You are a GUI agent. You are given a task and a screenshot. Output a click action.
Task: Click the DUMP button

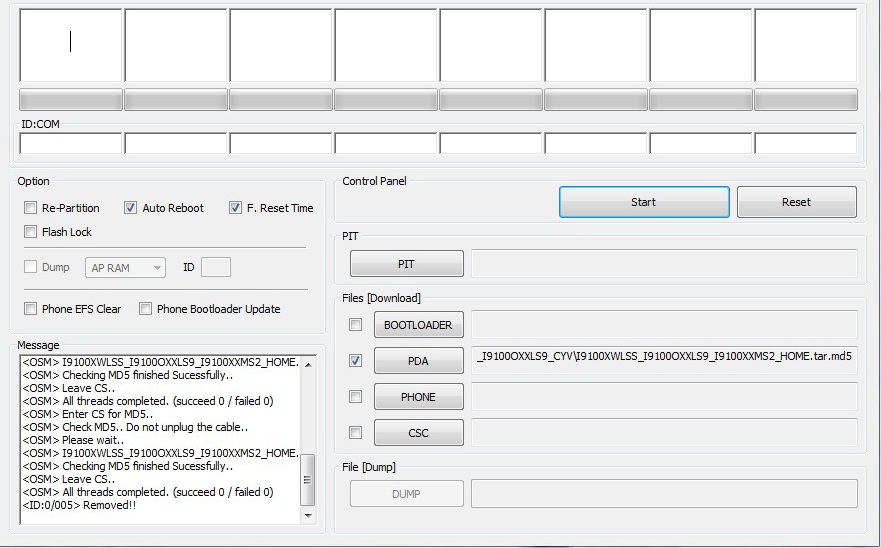[407, 493]
